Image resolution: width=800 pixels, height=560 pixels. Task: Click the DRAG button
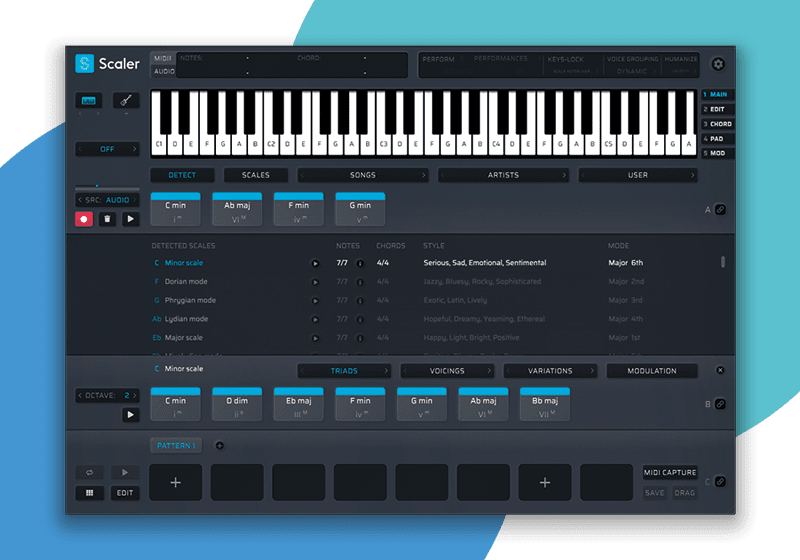684,493
